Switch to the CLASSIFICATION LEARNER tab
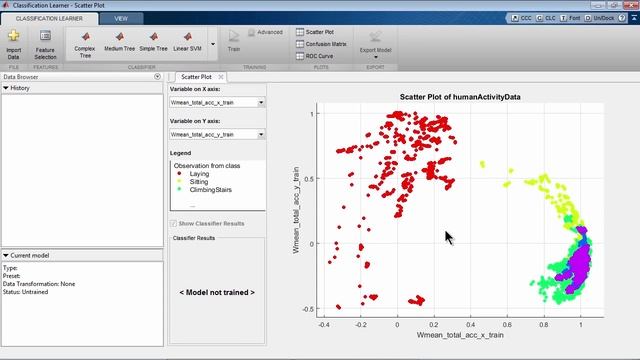640x360 pixels. (49, 18)
